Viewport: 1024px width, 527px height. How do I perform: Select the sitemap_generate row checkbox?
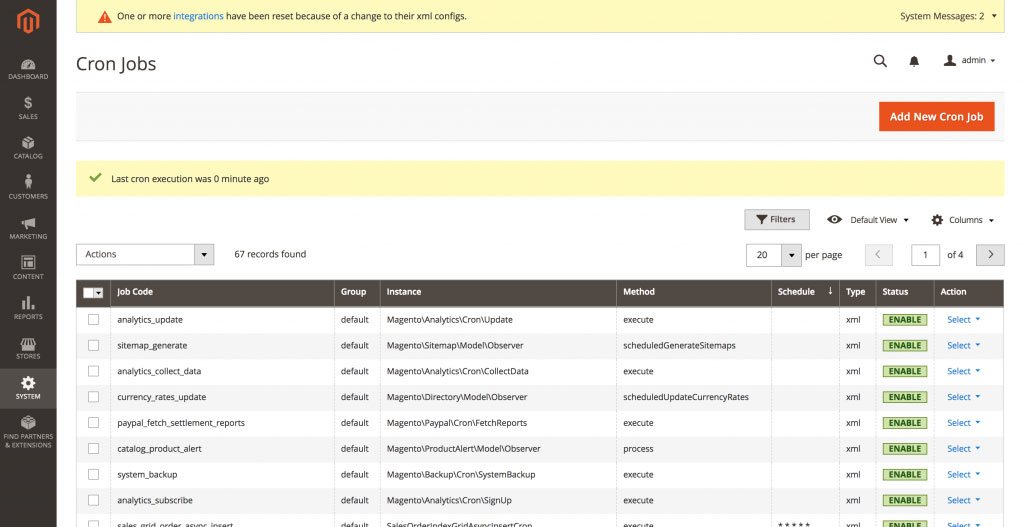coord(94,345)
